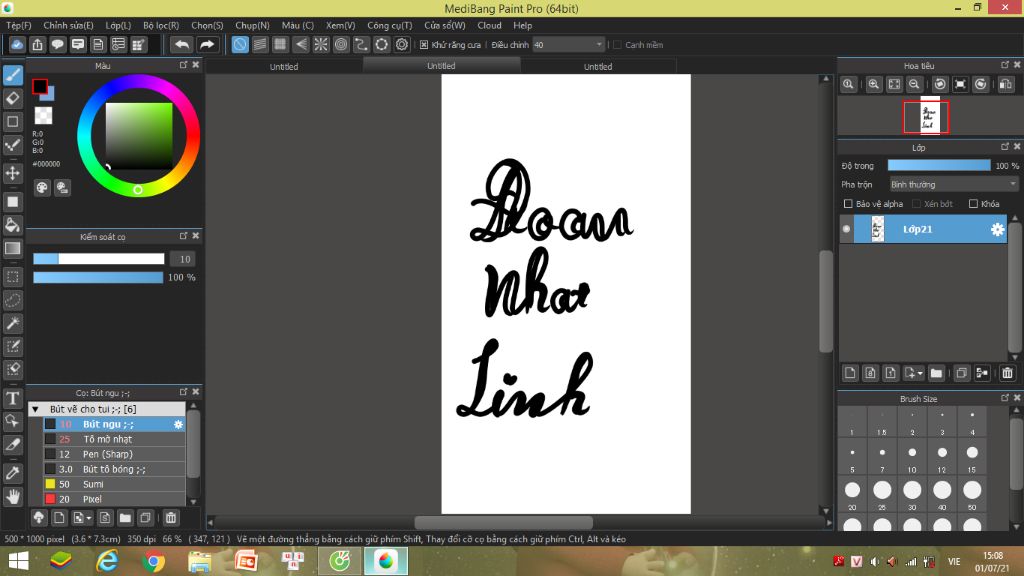Open the Công cụ(T) menu

[x=390, y=25]
